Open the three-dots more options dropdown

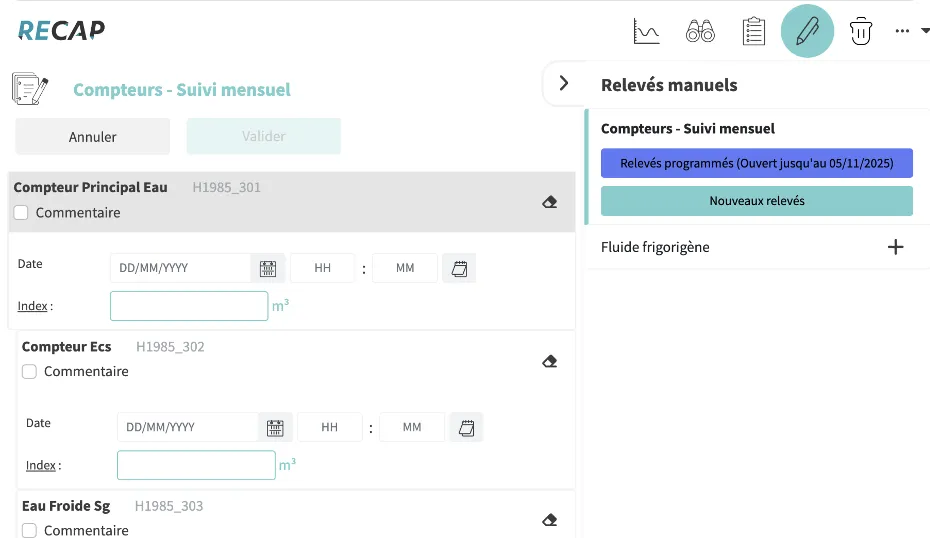point(910,32)
